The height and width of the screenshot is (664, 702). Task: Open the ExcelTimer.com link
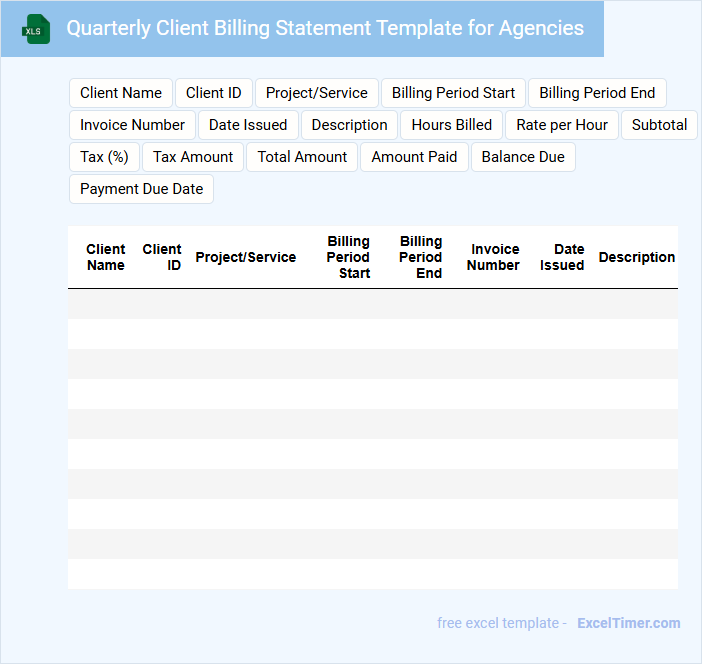(x=628, y=623)
